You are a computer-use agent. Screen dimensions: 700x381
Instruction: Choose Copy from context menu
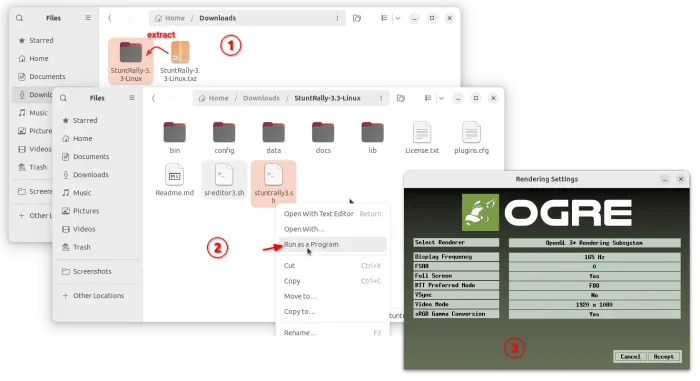333,281
